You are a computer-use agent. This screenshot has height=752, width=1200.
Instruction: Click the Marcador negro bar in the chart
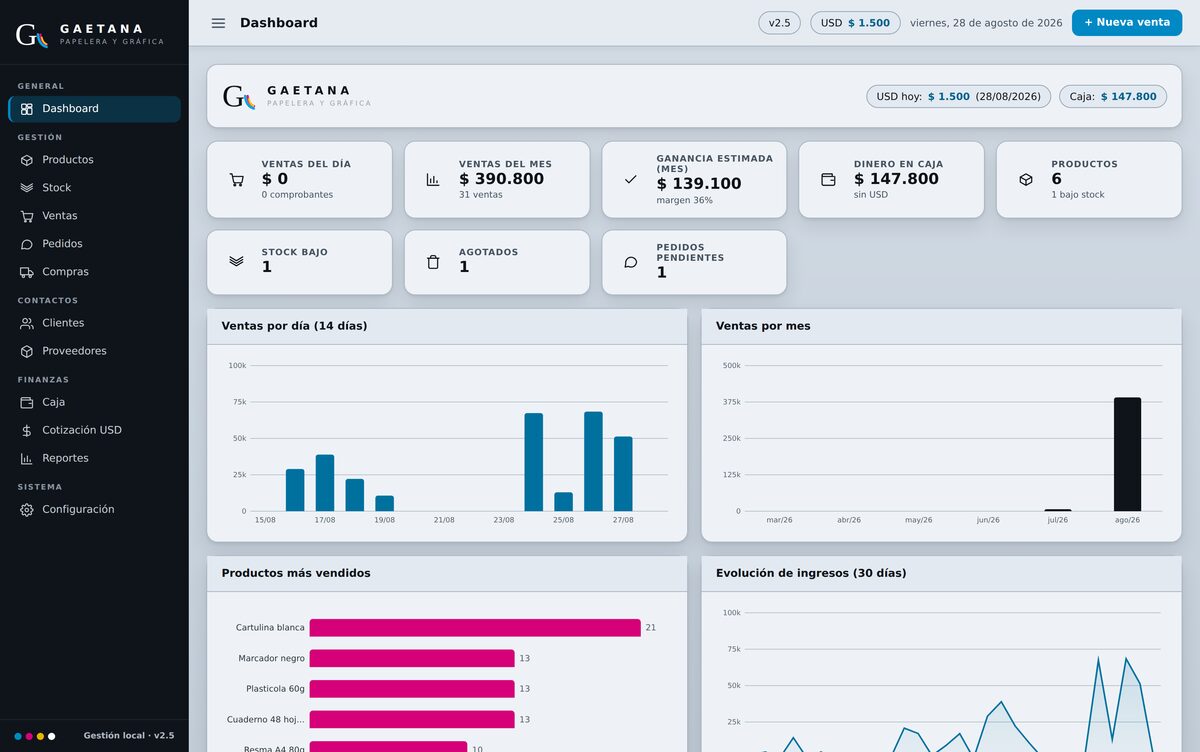[x=412, y=658]
